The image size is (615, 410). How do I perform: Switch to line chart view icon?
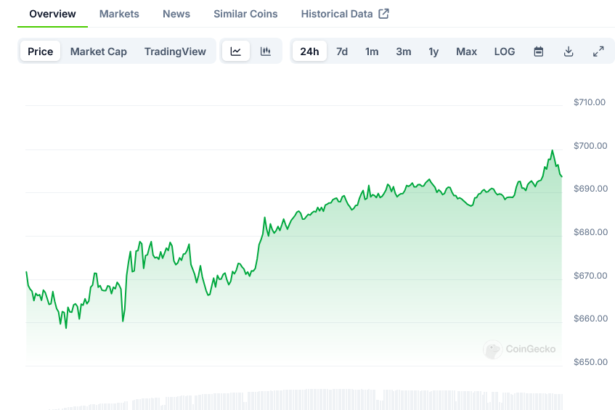coord(235,51)
